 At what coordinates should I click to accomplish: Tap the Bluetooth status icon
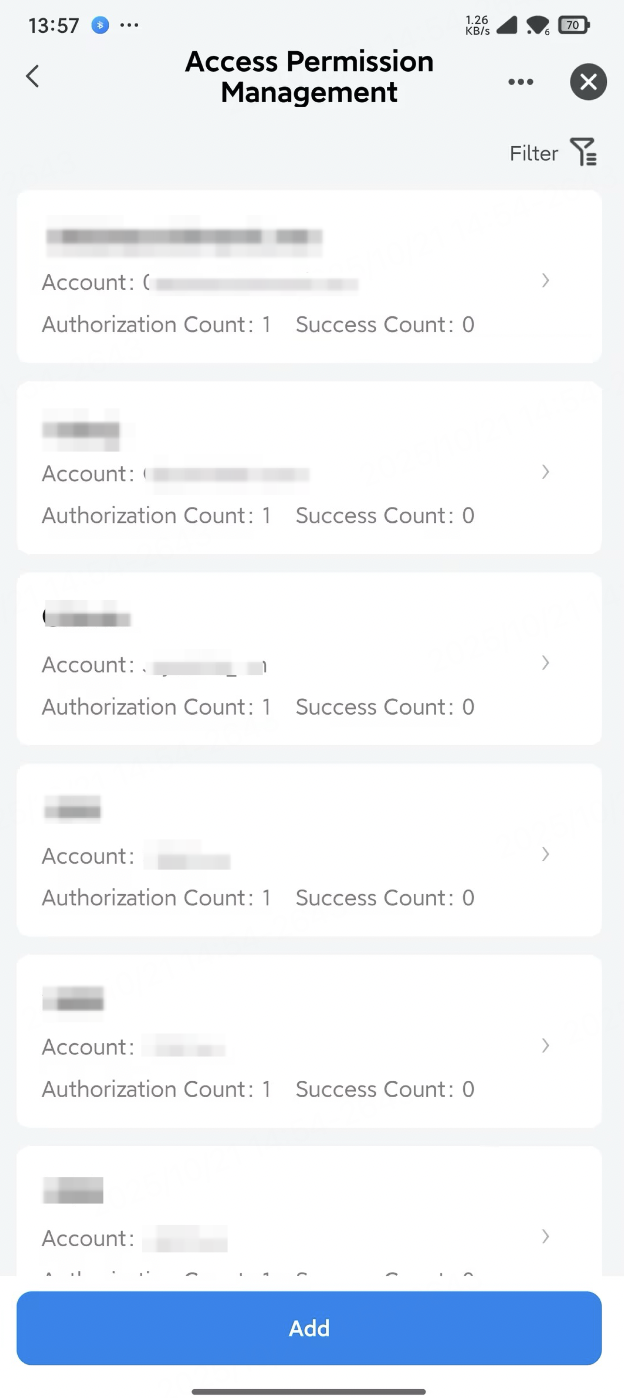coord(99,25)
